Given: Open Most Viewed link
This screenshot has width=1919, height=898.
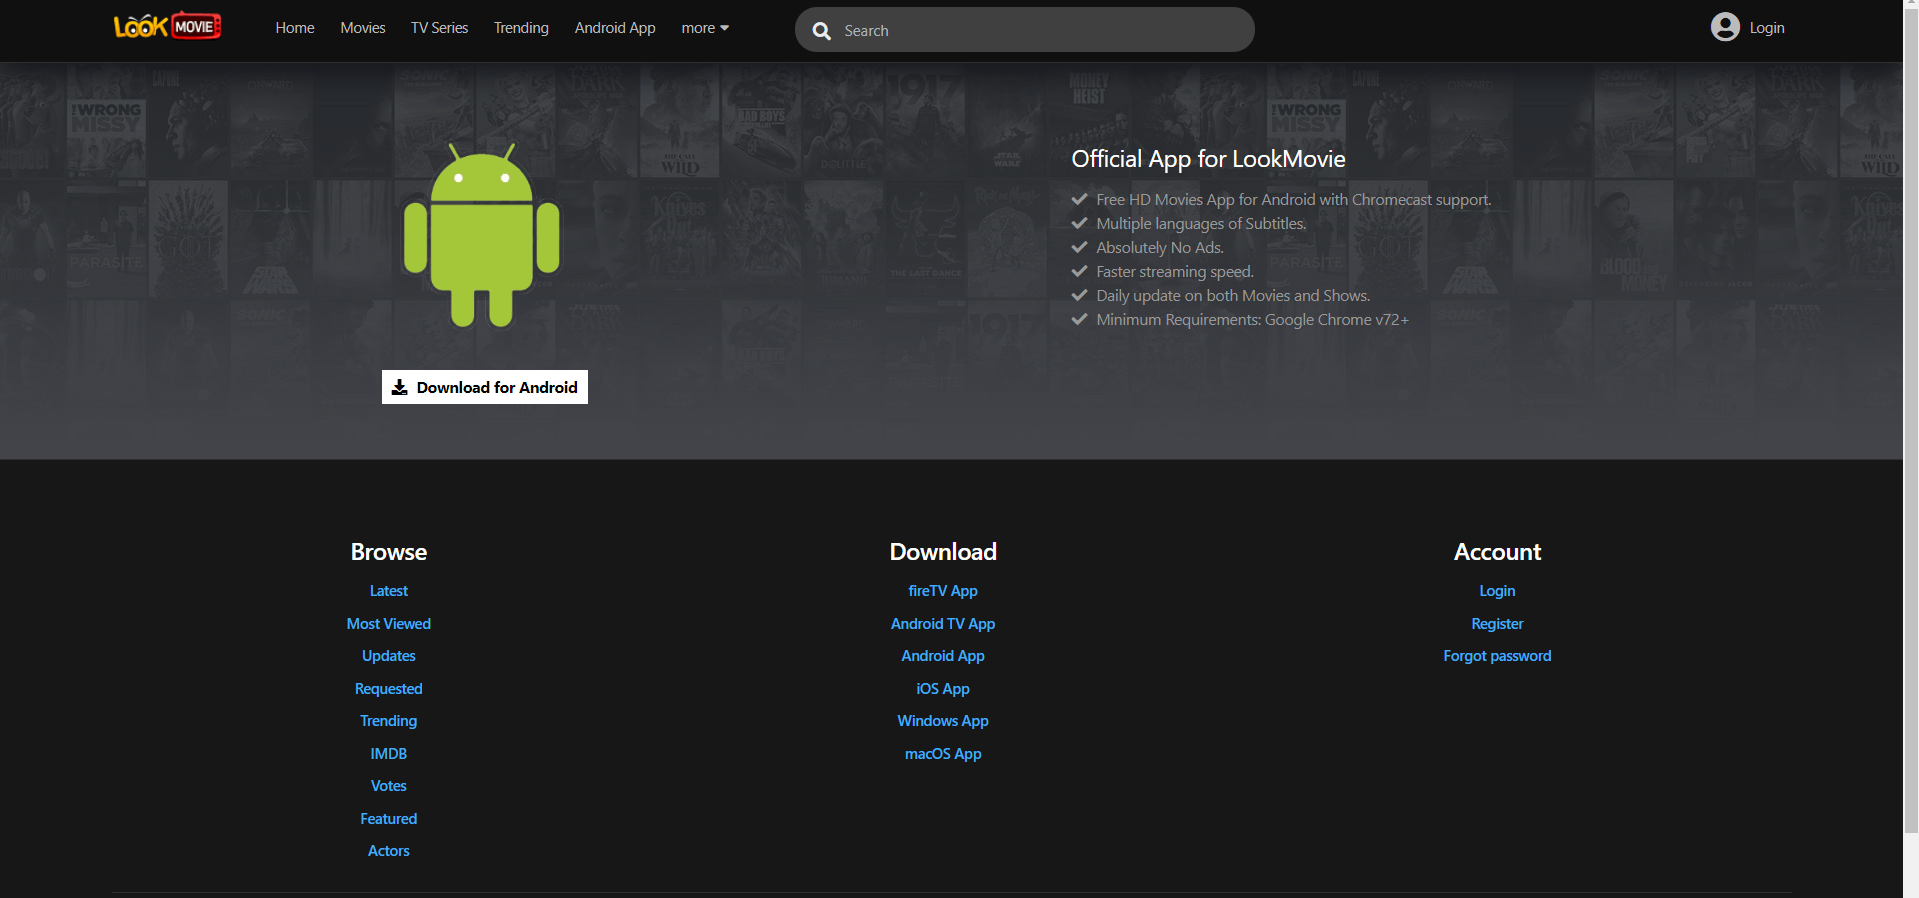Looking at the screenshot, I should (389, 624).
